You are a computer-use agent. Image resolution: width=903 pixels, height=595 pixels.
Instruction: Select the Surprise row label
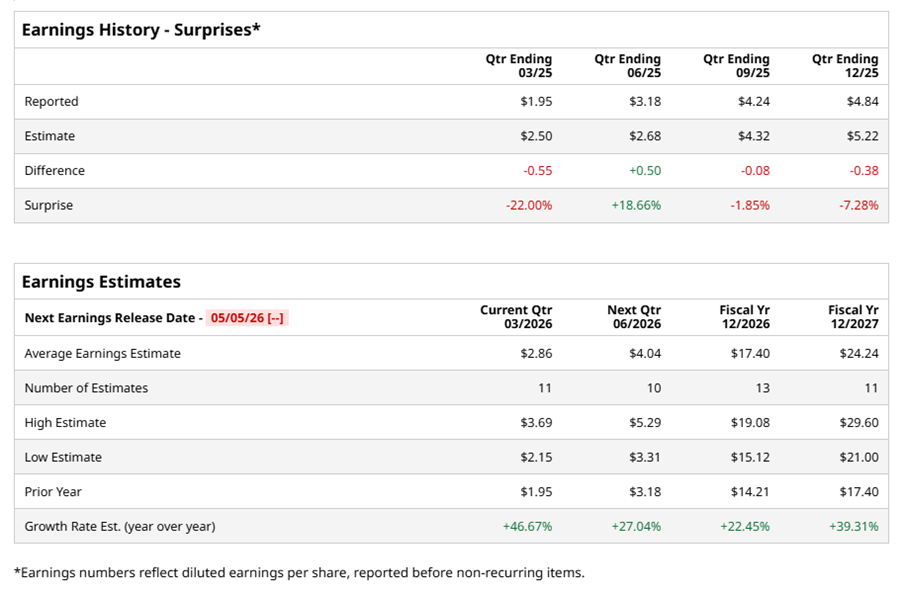(x=49, y=205)
